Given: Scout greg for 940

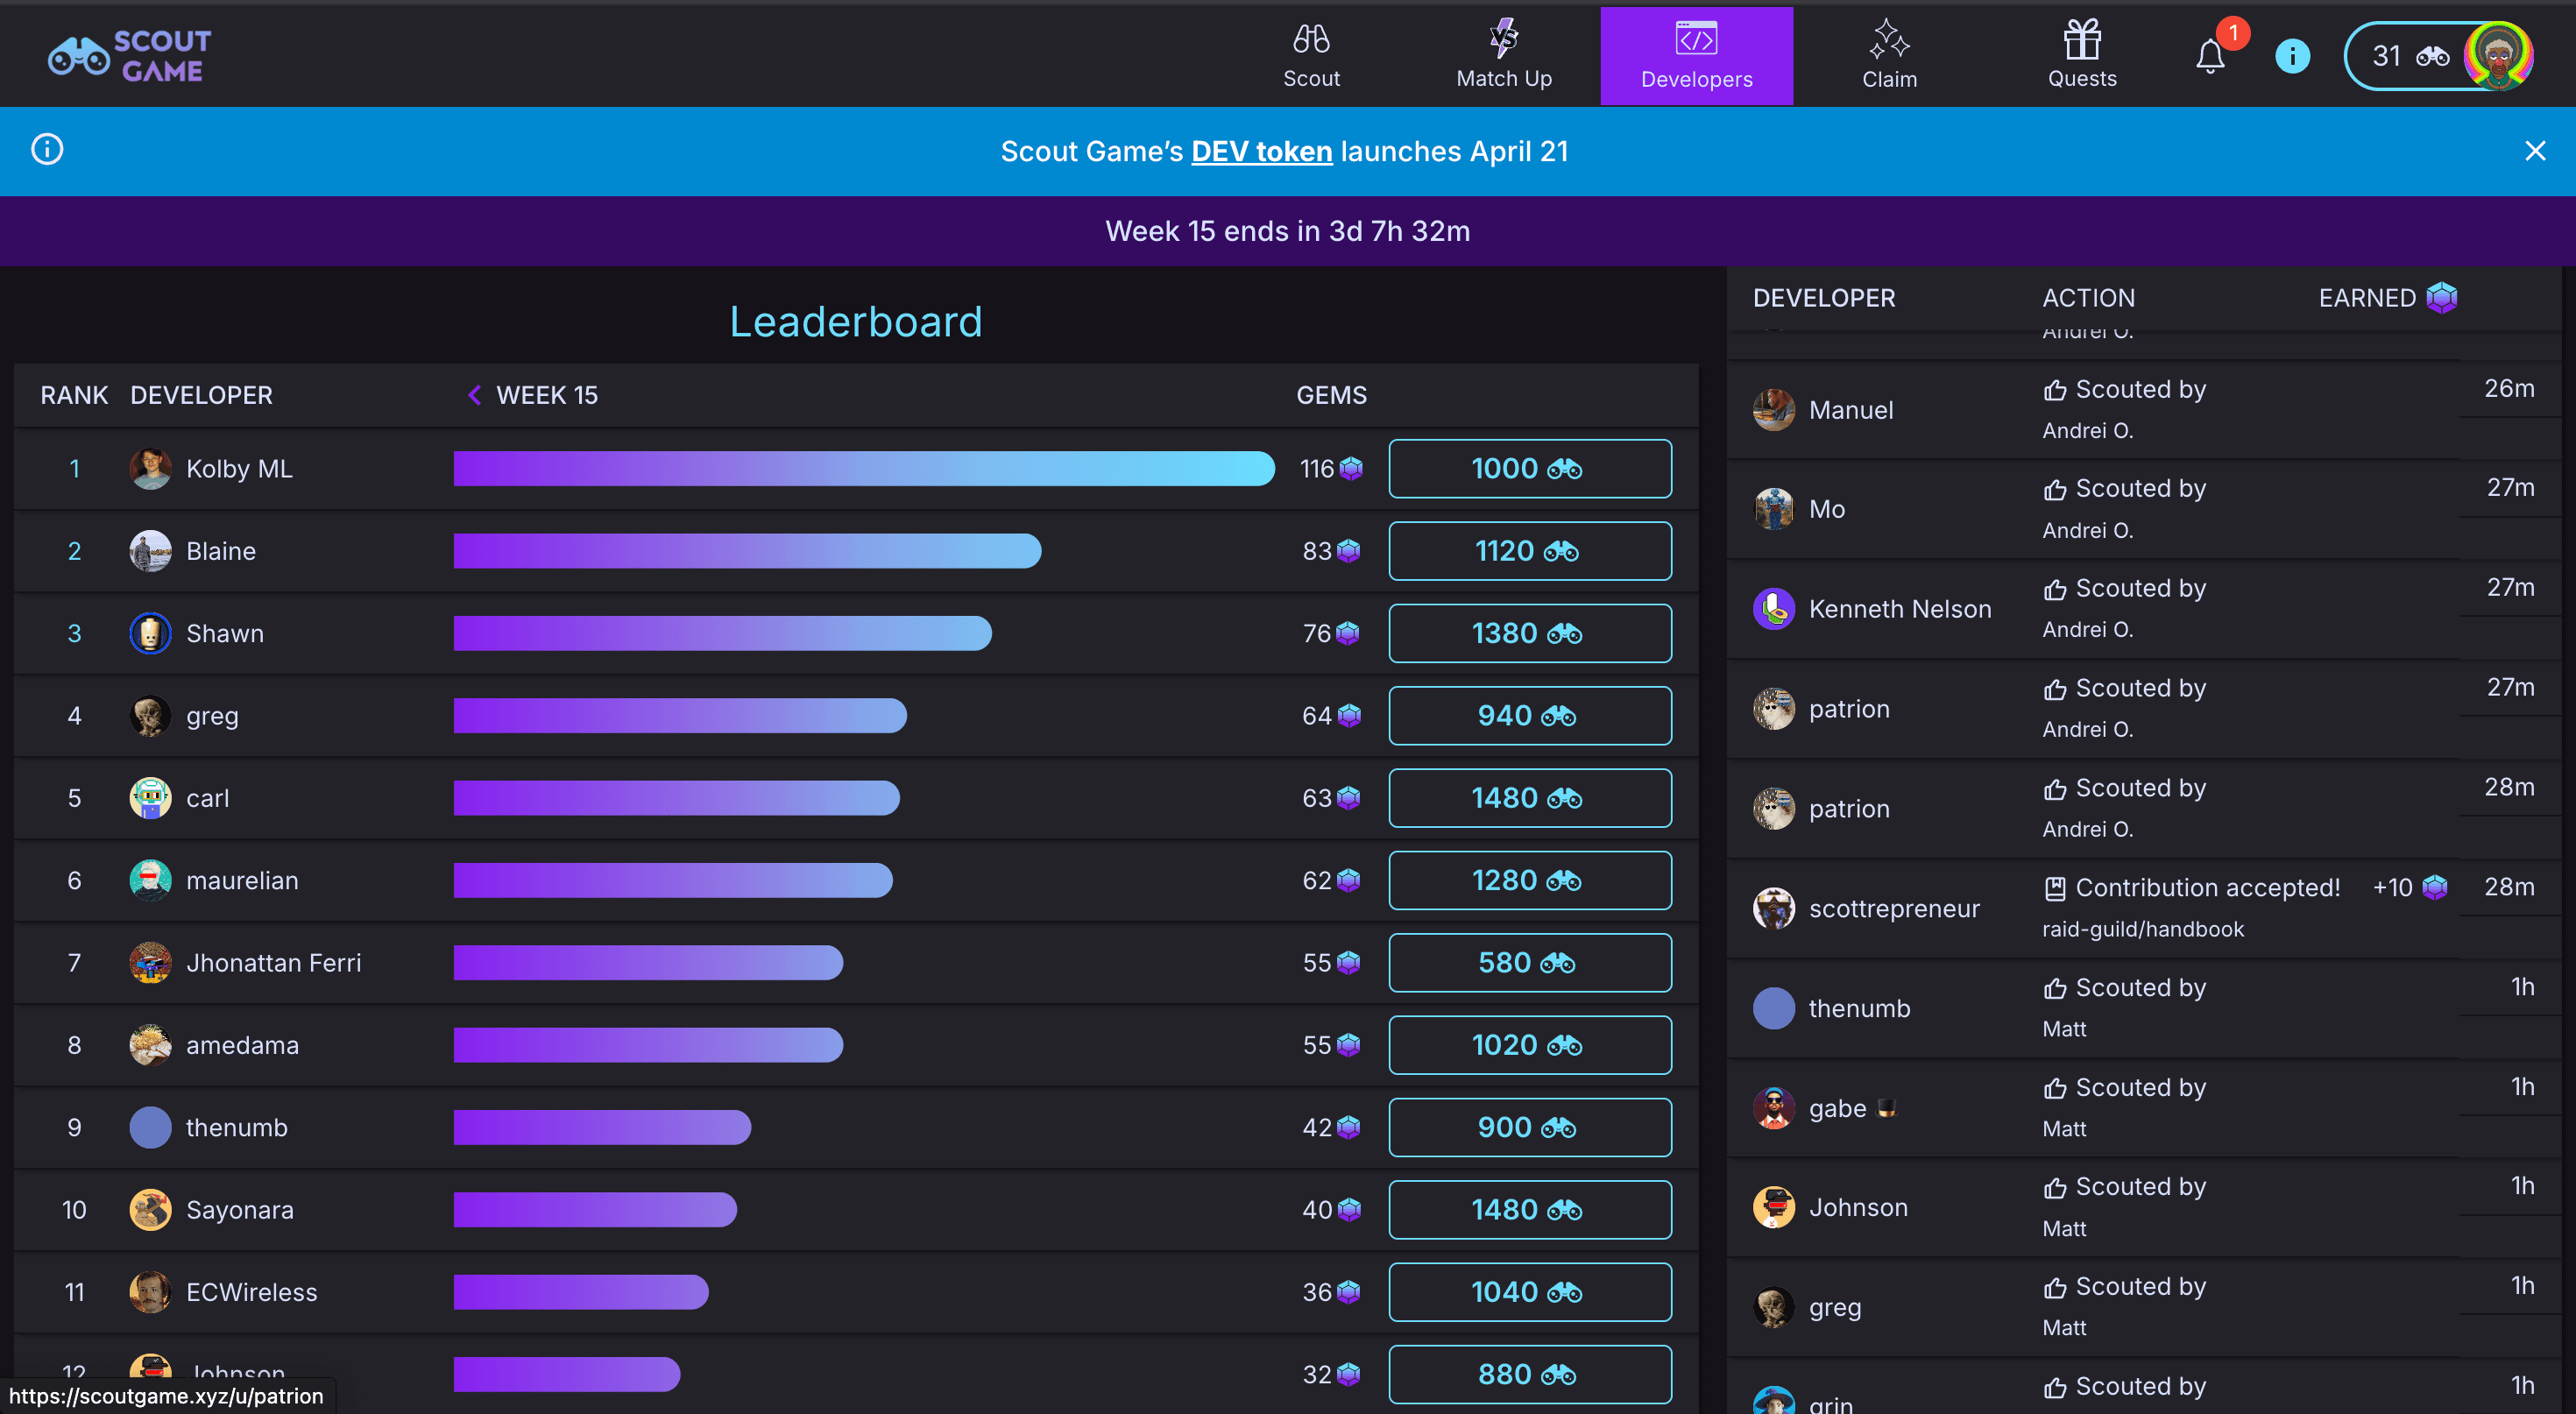Looking at the screenshot, I should [1529, 716].
